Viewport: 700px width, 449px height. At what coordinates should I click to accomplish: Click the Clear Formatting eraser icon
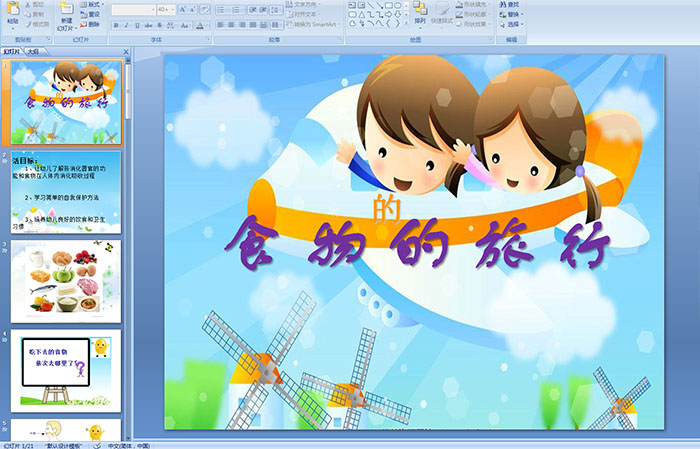tap(204, 9)
